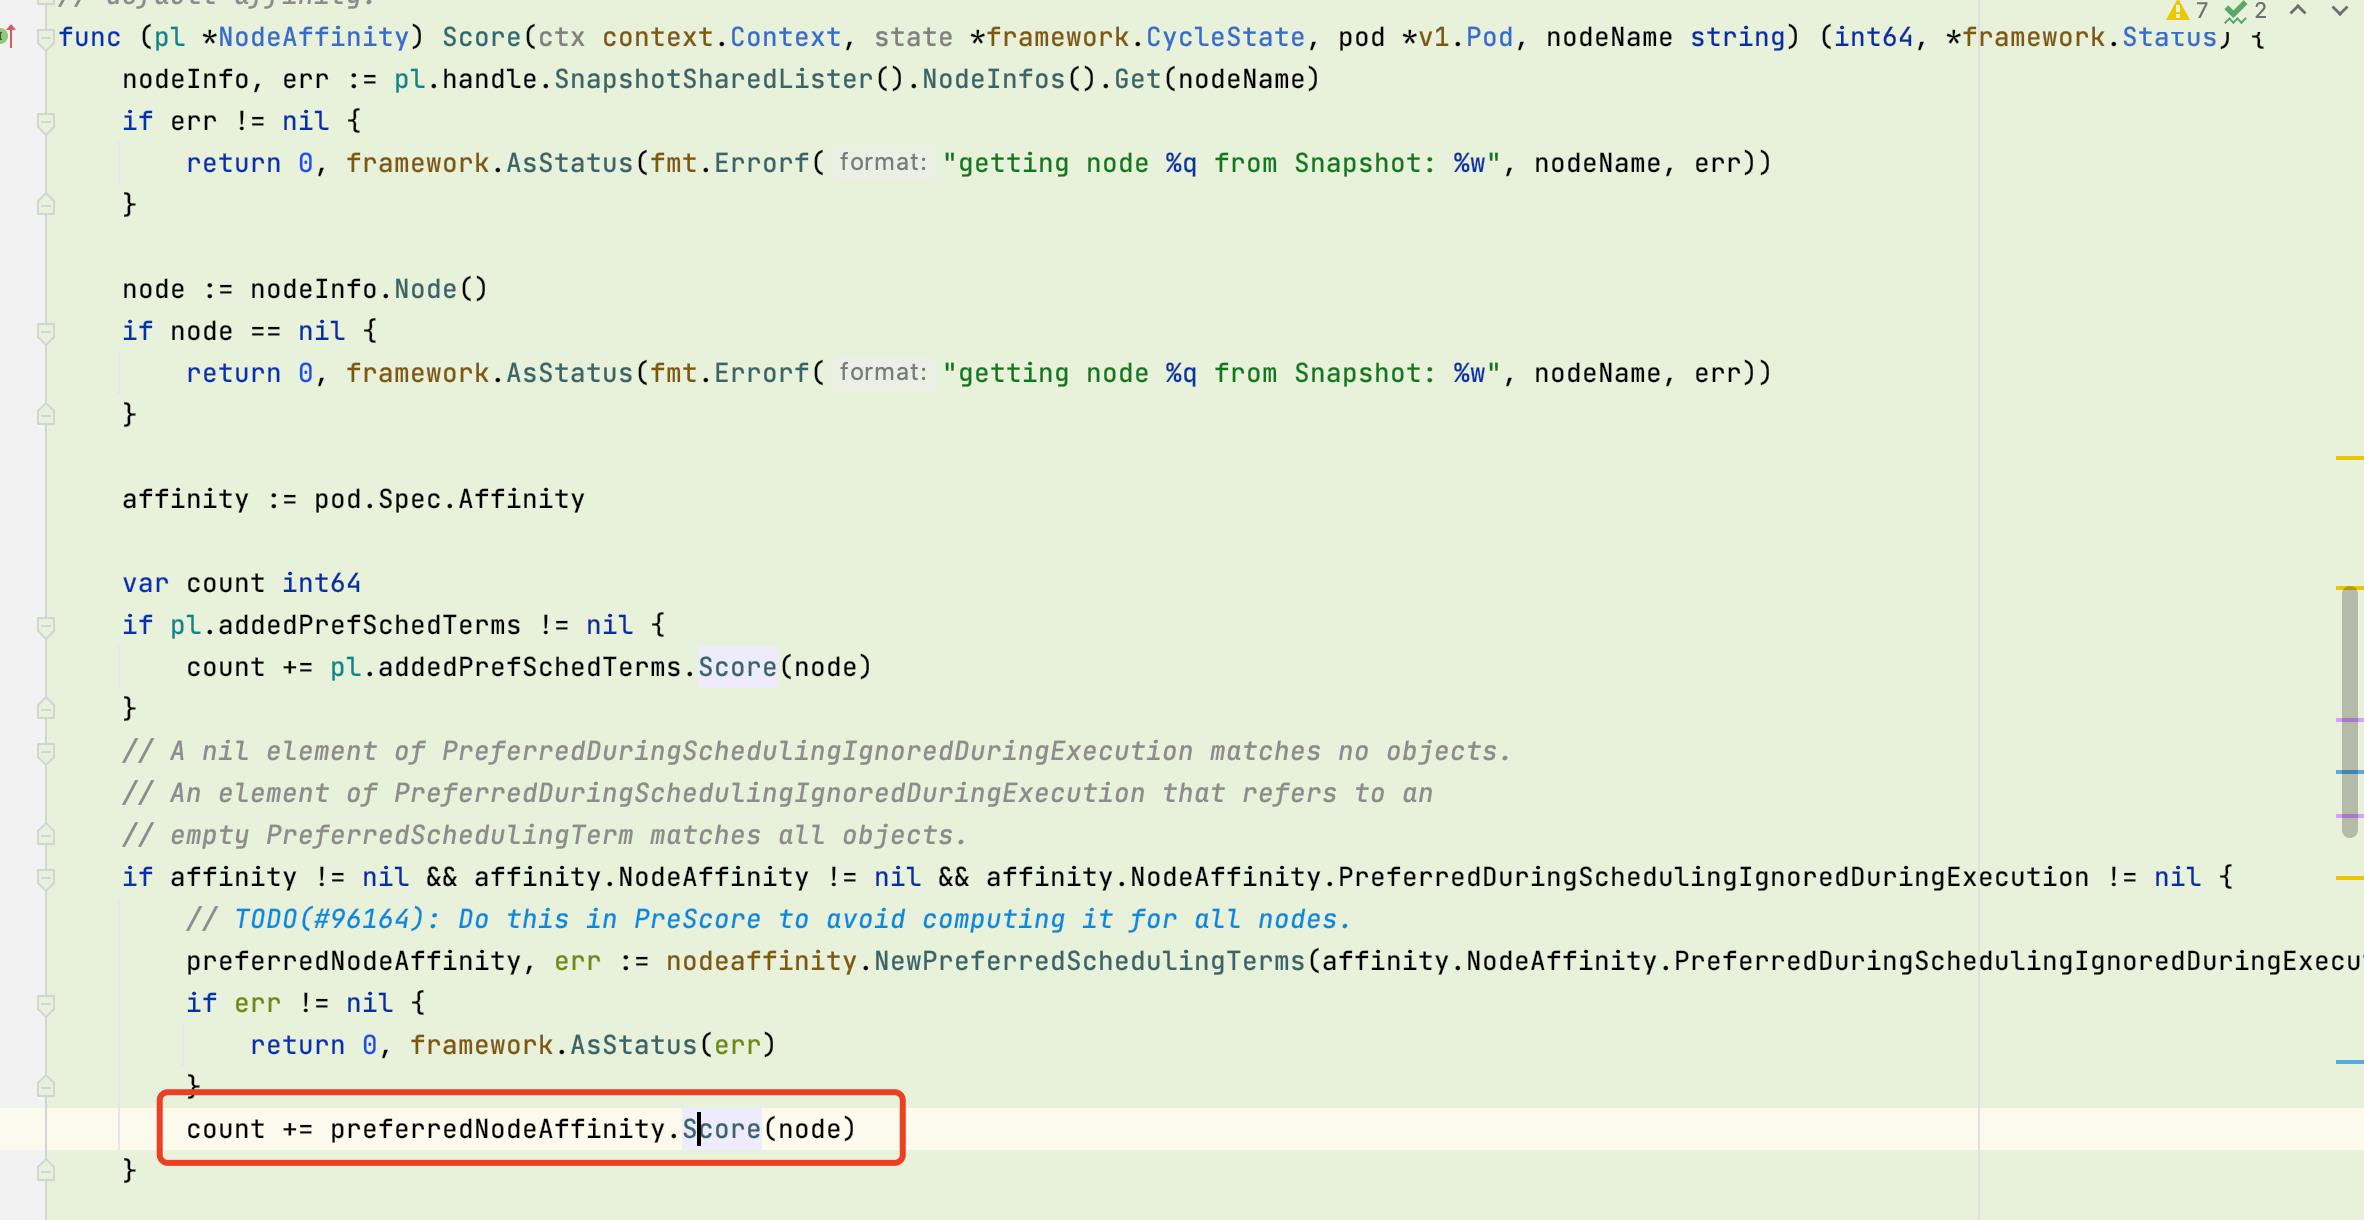Open the green checkmark indicator showing 2

[2245, 11]
